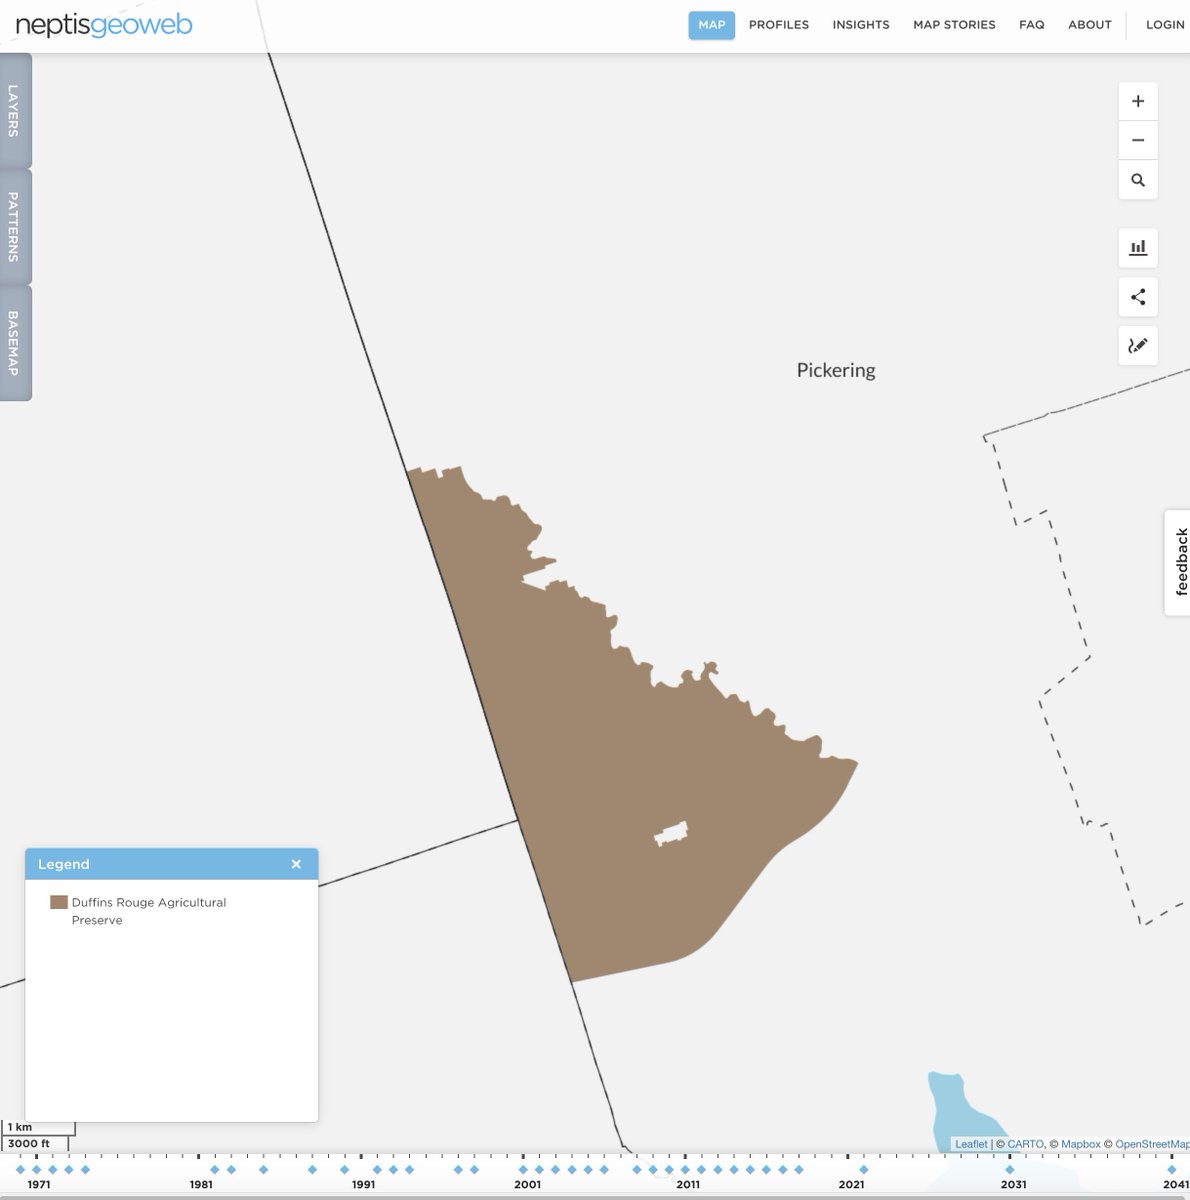Click the 2001 timeline year label
Image resolution: width=1190 pixels, height=1200 pixels.
tap(527, 1184)
